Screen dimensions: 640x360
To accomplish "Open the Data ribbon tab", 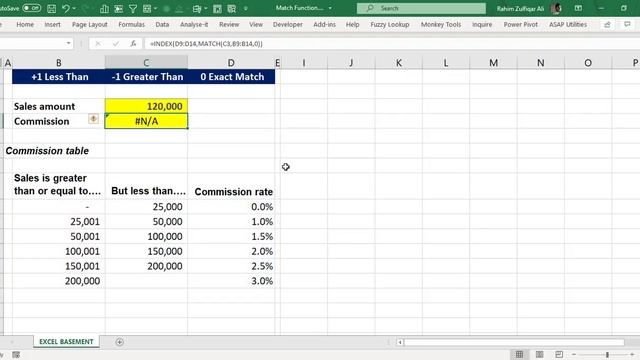I will click(162, 24).
